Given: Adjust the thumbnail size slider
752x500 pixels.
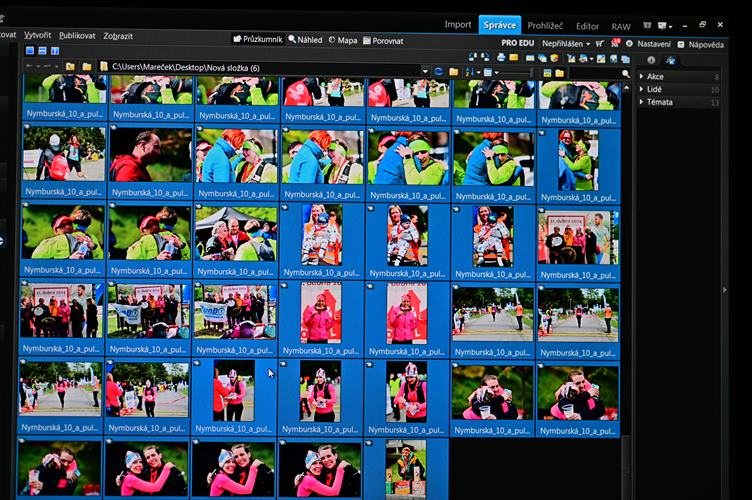Looking at the screenshot, I should [x=517, y=72].
